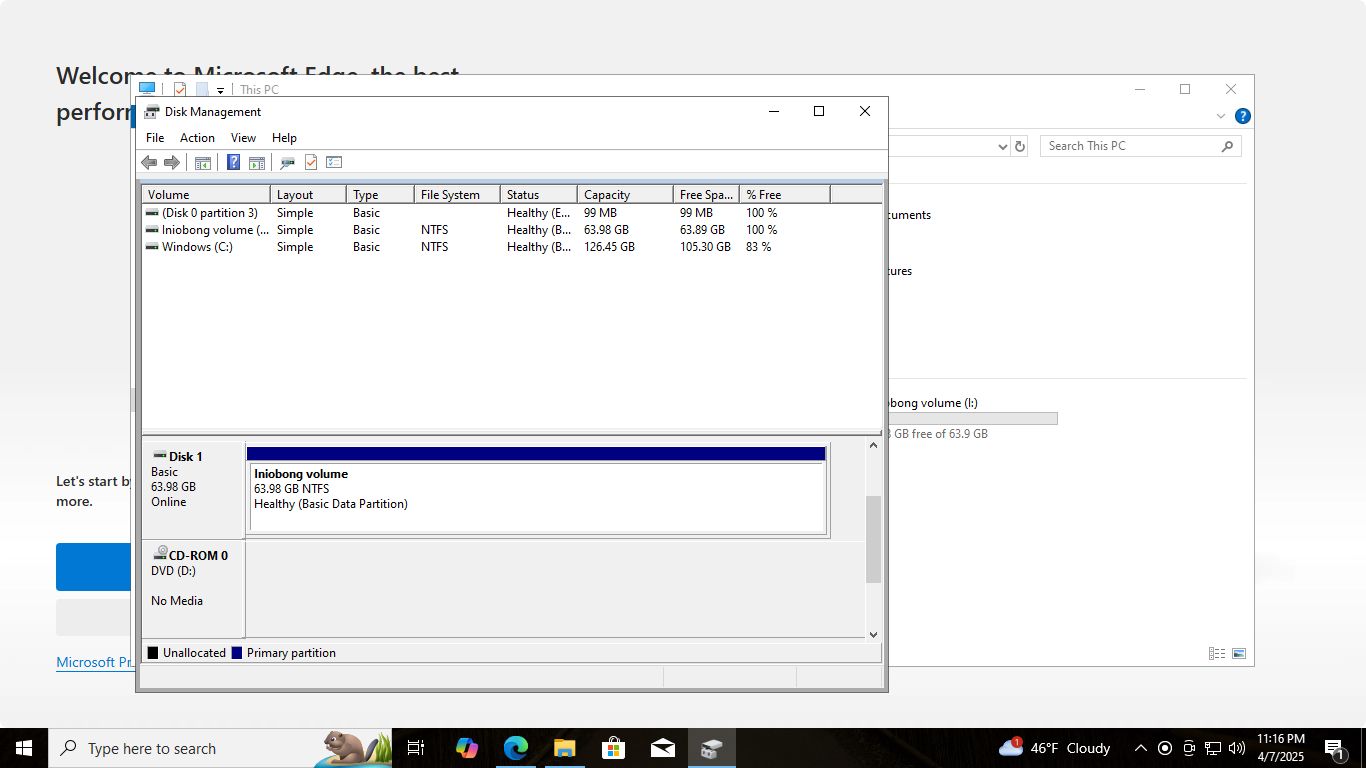Click the Properties checkmark icon in This PC quick access toolbar
The height and width of the screenshot is (768, 1366).
point(180,89)
